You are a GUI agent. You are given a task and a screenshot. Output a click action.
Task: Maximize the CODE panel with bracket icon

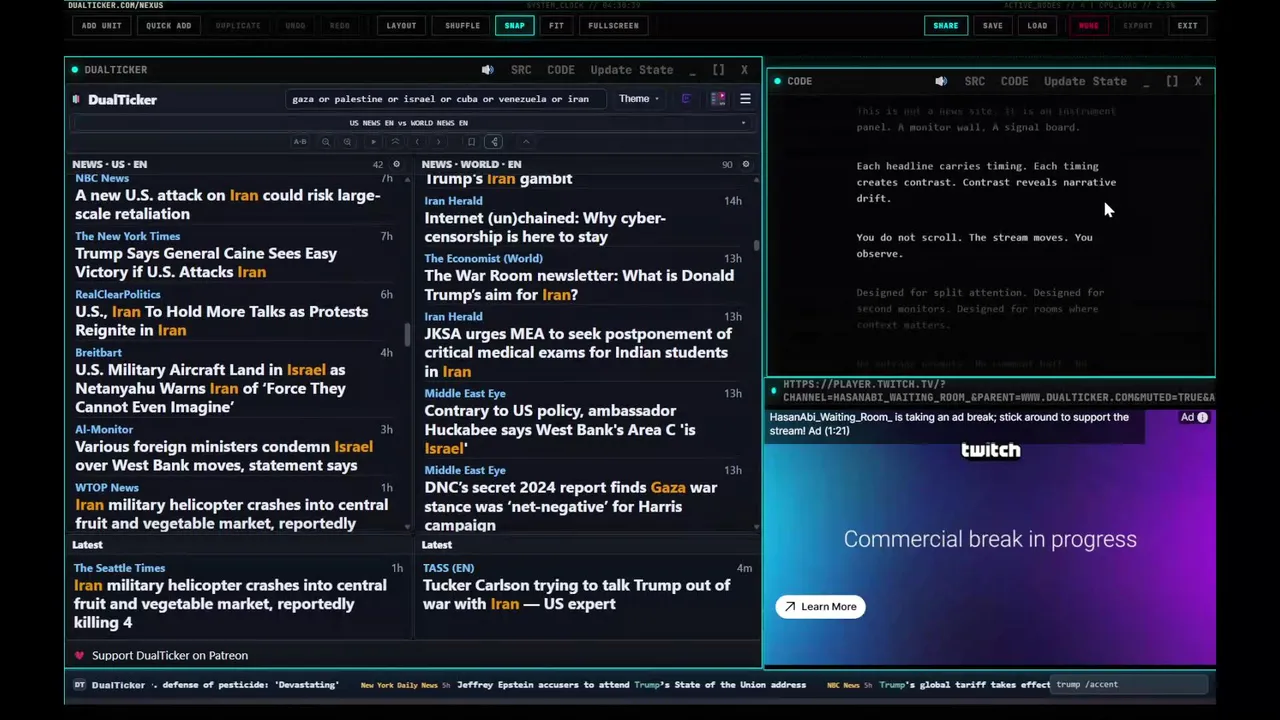point(1172,81)
